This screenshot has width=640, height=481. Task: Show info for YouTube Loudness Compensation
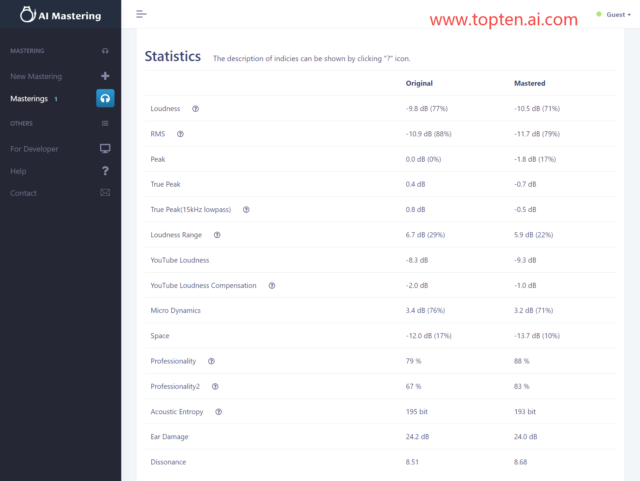pos(271,285)
